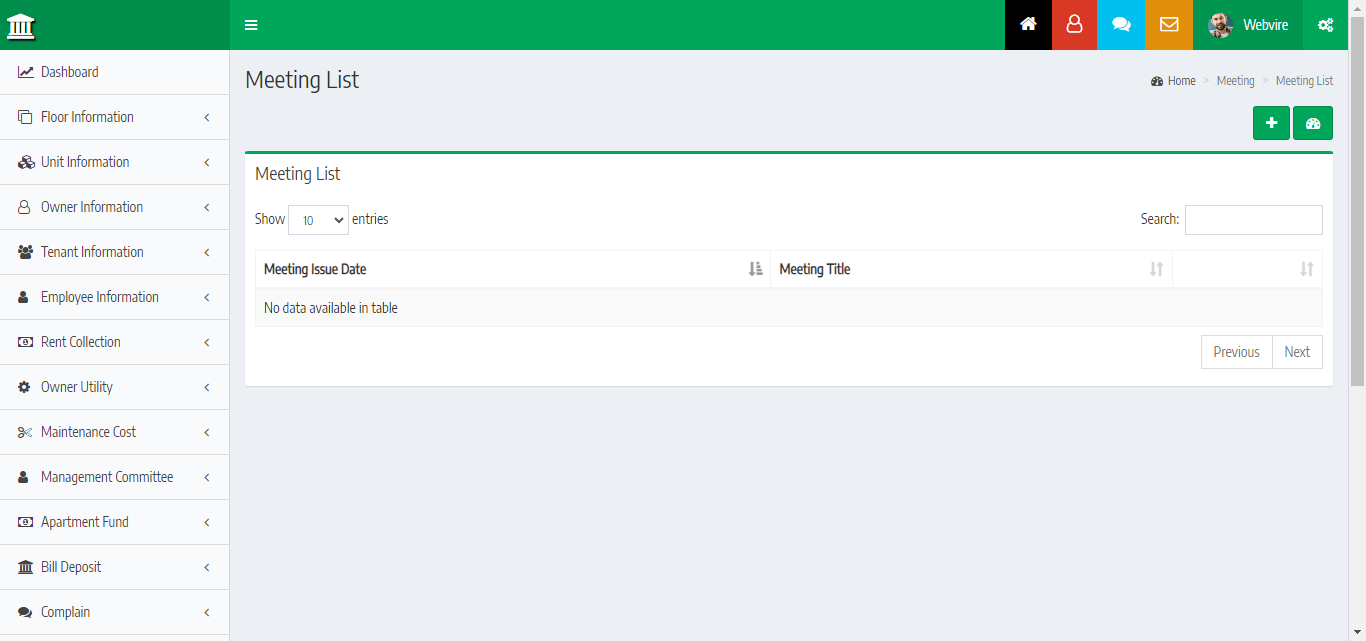The height and width of the screenshot is (641, 1366).
Task: Expand the Floor Information menu
Action: coord(115,117)
